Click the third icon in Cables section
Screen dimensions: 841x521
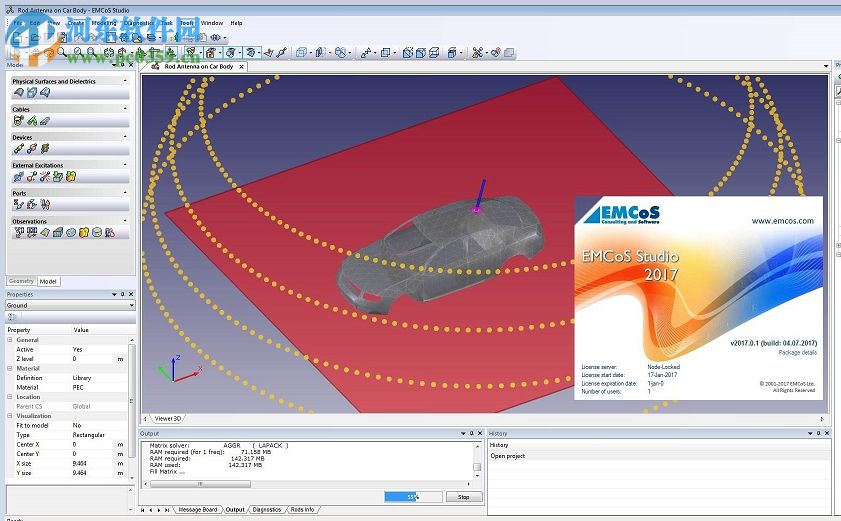(45, 121)
